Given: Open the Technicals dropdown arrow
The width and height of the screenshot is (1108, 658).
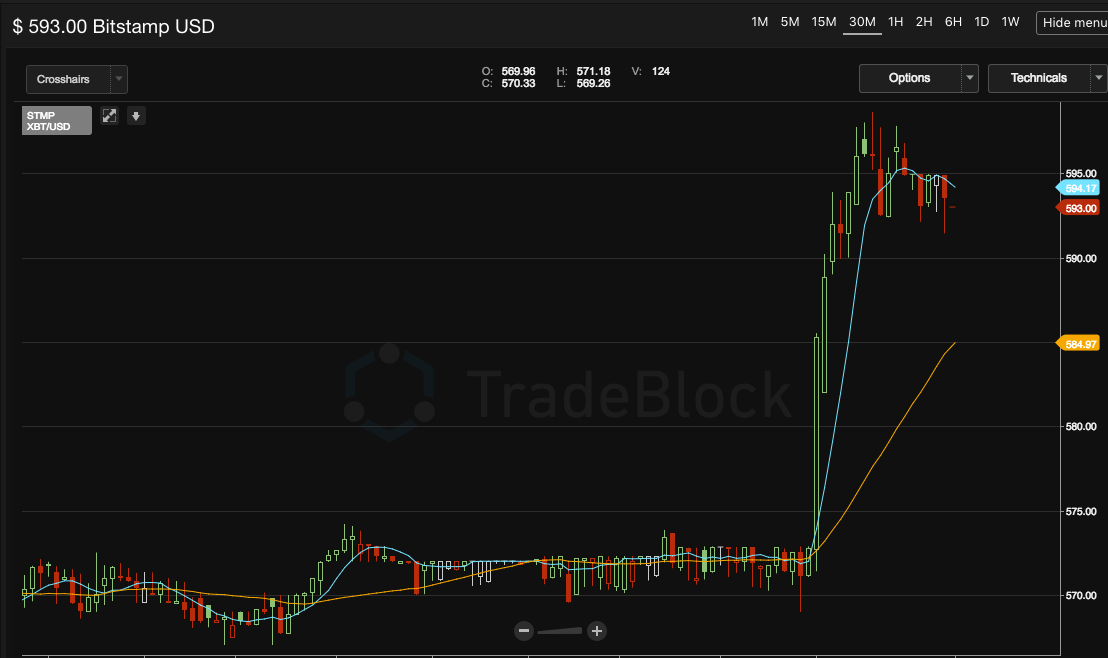Looking at the screenshot, I should tap(1099, 78).
